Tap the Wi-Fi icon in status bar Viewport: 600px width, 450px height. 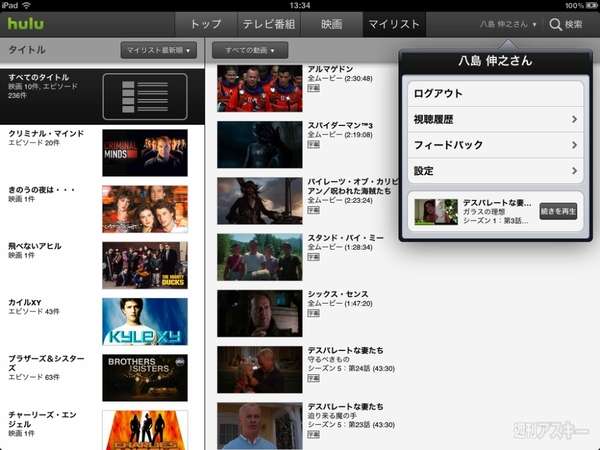tap(26, 5)
